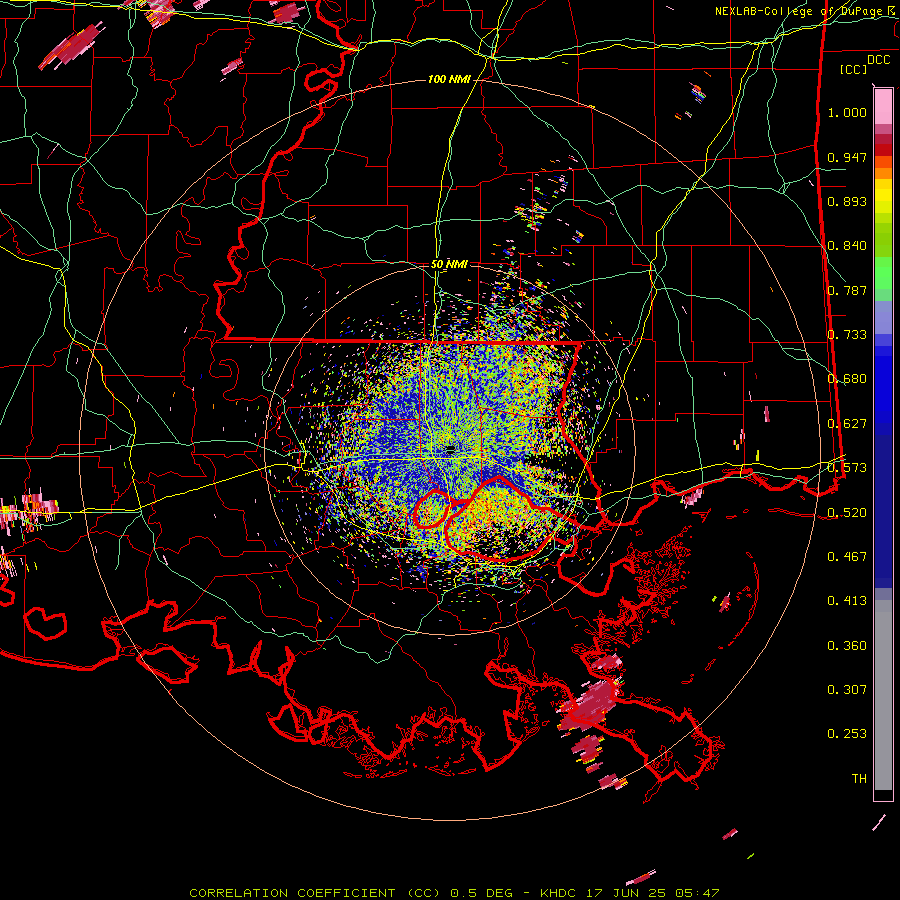Pick the lavender segment of the color bar
This screenshot has height=900, width=900.
pos(883,317)
